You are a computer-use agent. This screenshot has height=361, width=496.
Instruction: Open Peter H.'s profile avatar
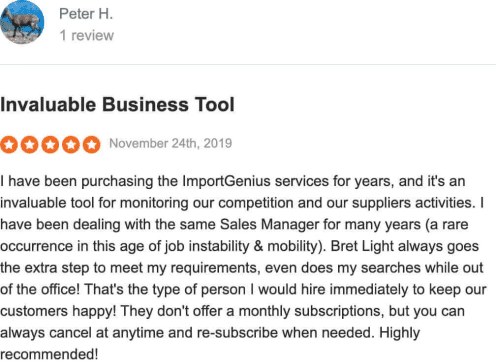coord(22,22)
